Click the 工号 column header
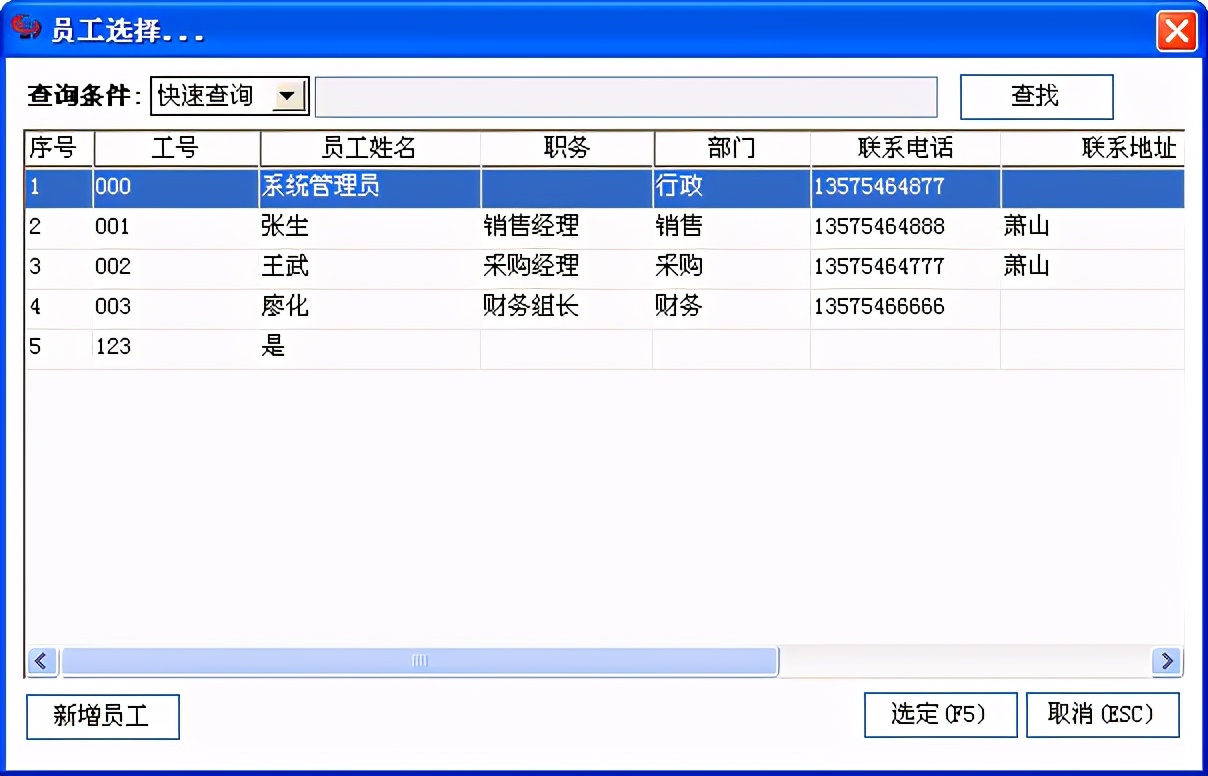The image size is (1208, 776). coord(175,148)
